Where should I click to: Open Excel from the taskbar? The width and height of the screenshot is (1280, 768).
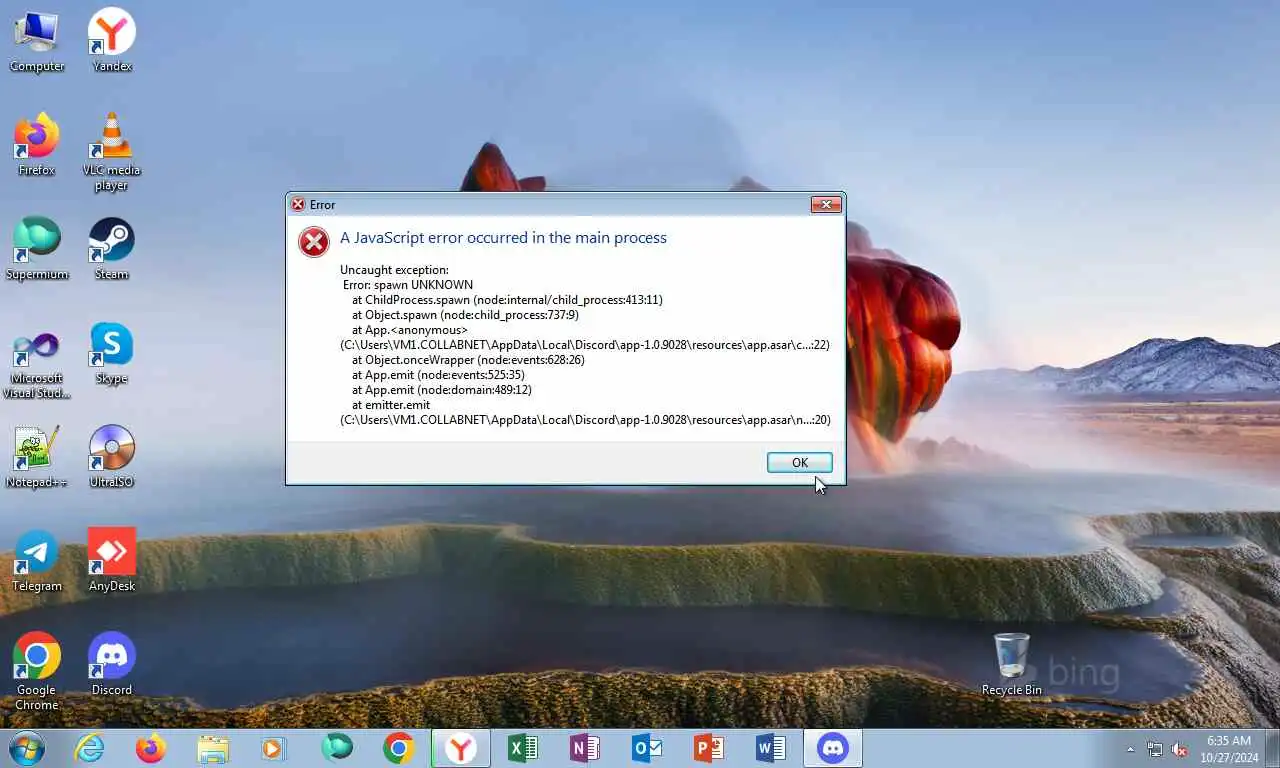coord(523,748)
